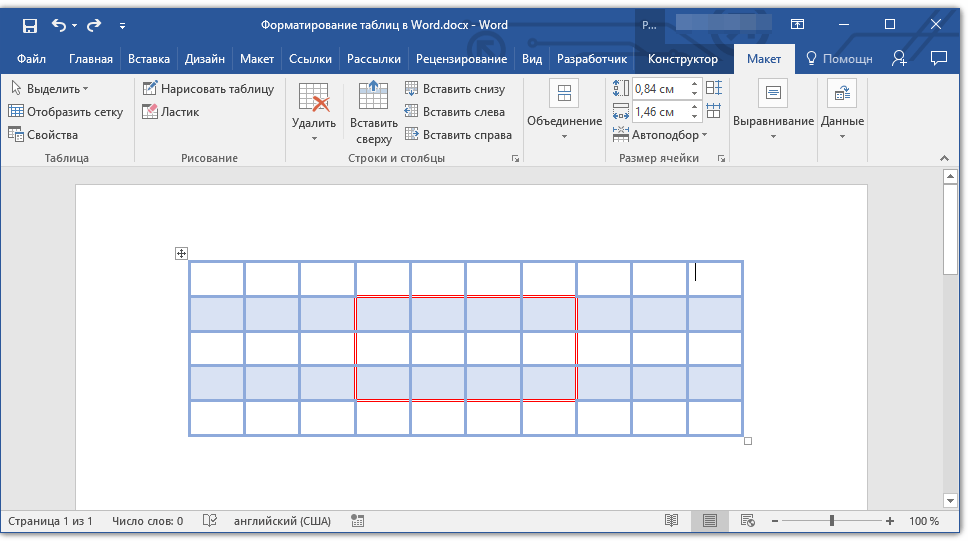Screen dimensions: 968x541
Task: Switch to Read Mode view
Action: (x=671, y=521)
